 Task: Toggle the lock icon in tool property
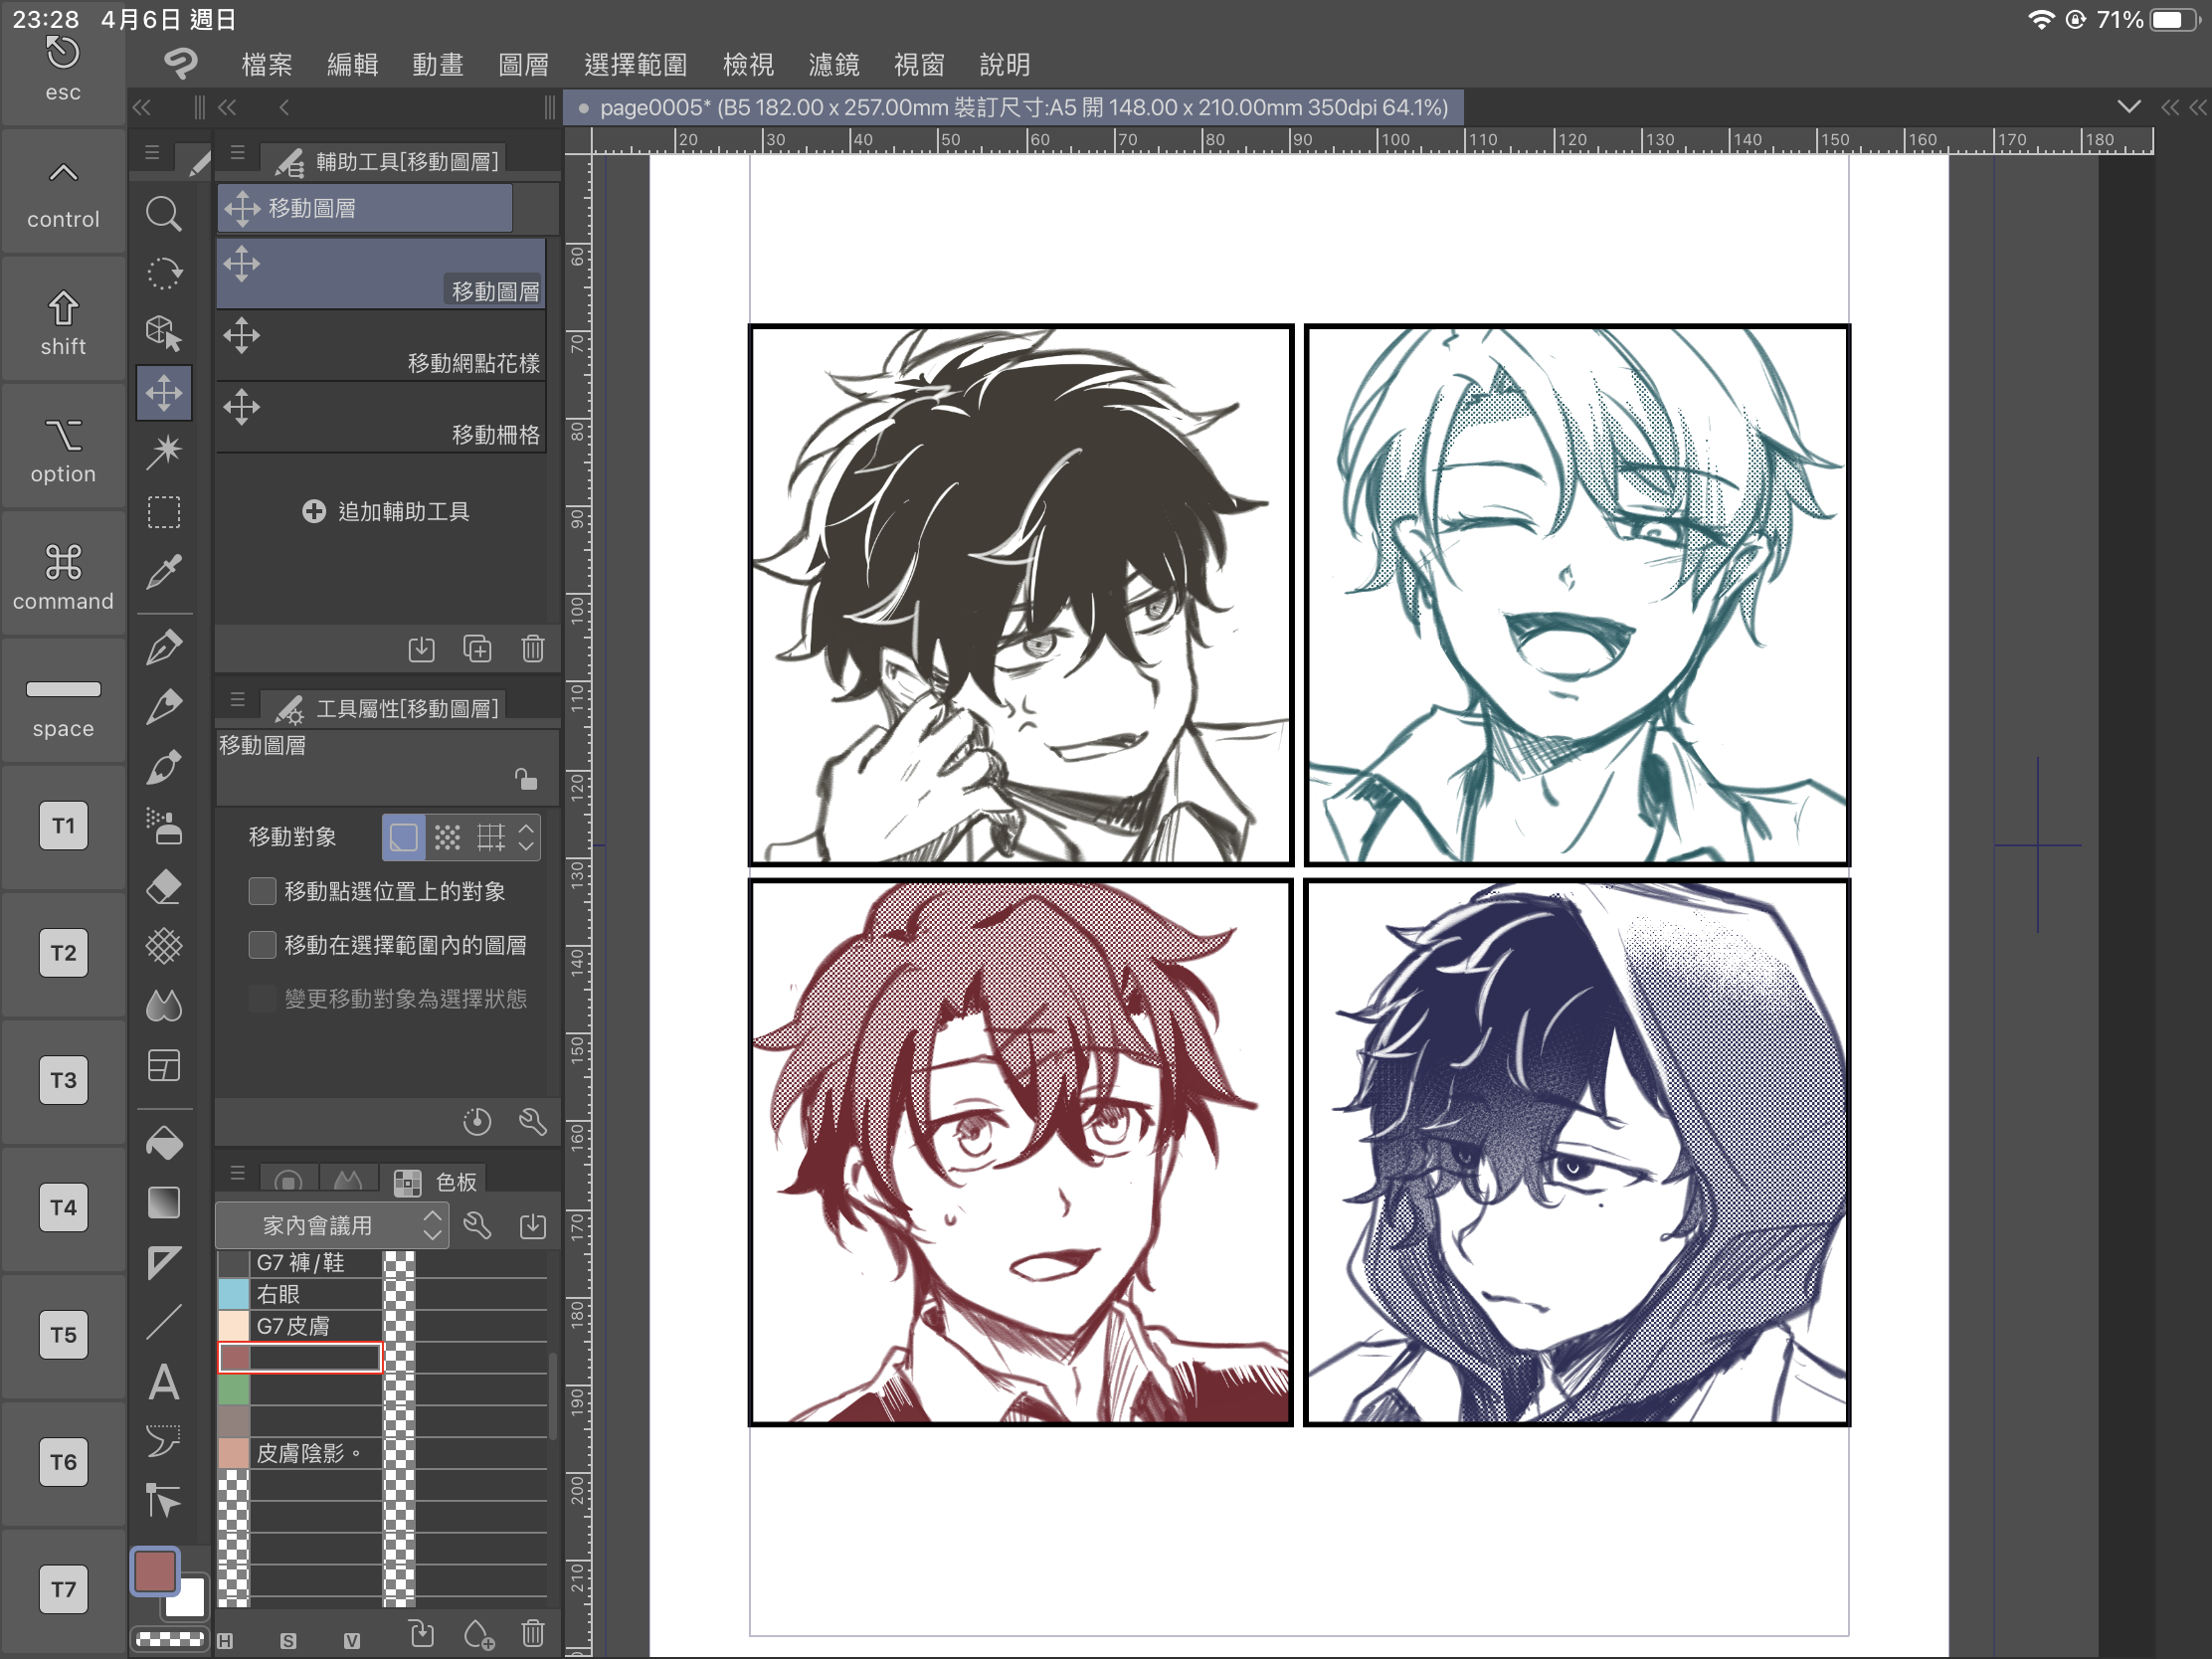526,779
